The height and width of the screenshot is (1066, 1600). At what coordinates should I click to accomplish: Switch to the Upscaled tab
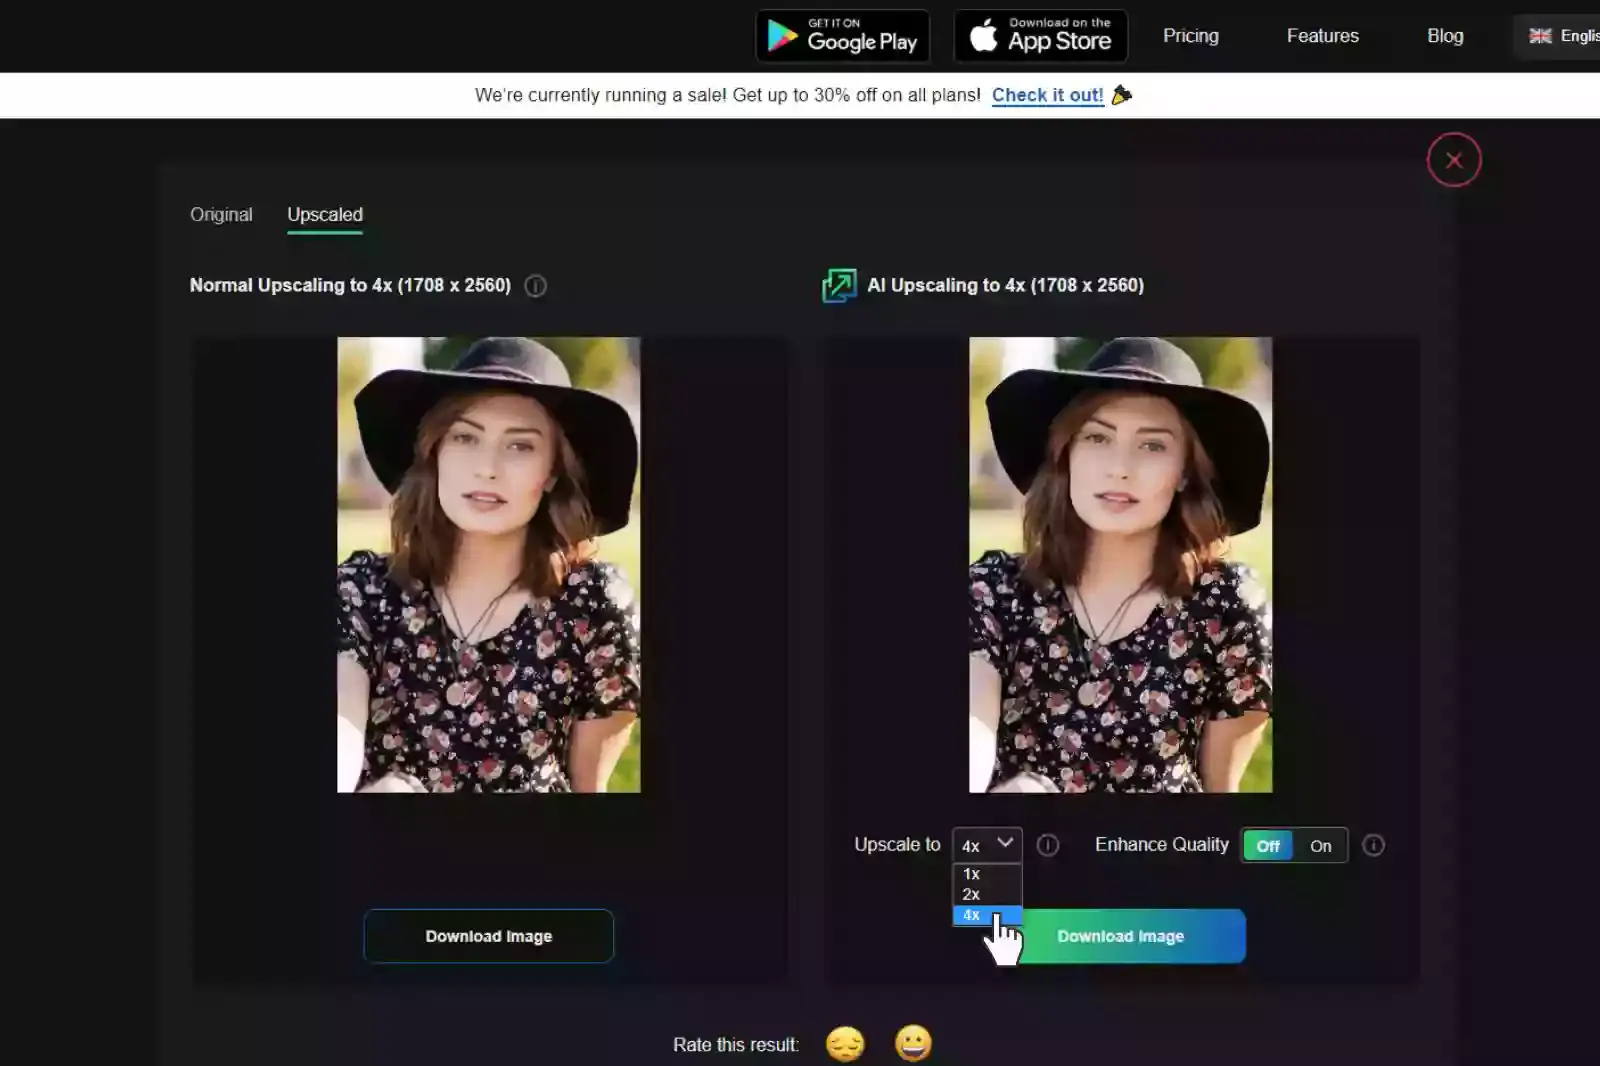click(x=325, y=215)
